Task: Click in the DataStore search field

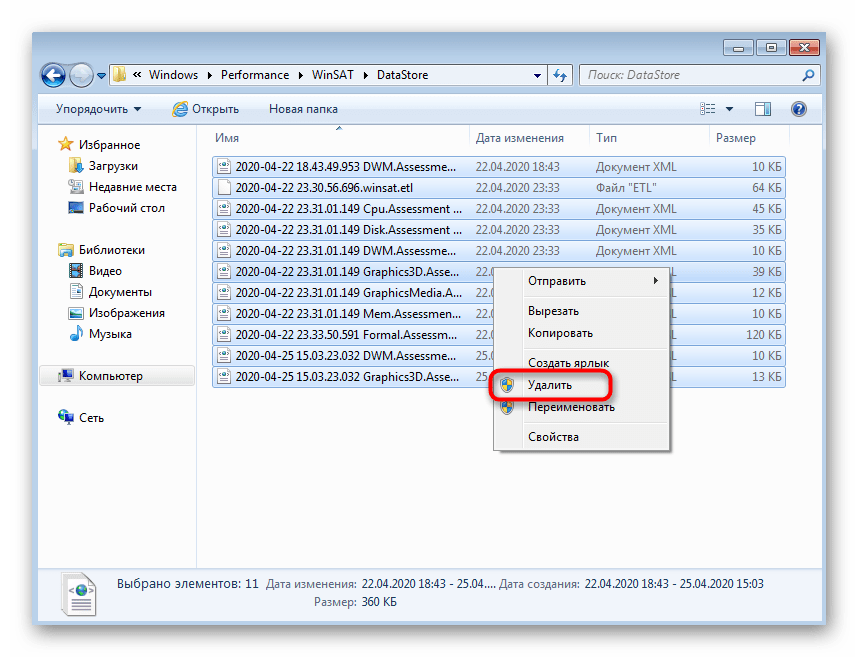Action: 690,75
